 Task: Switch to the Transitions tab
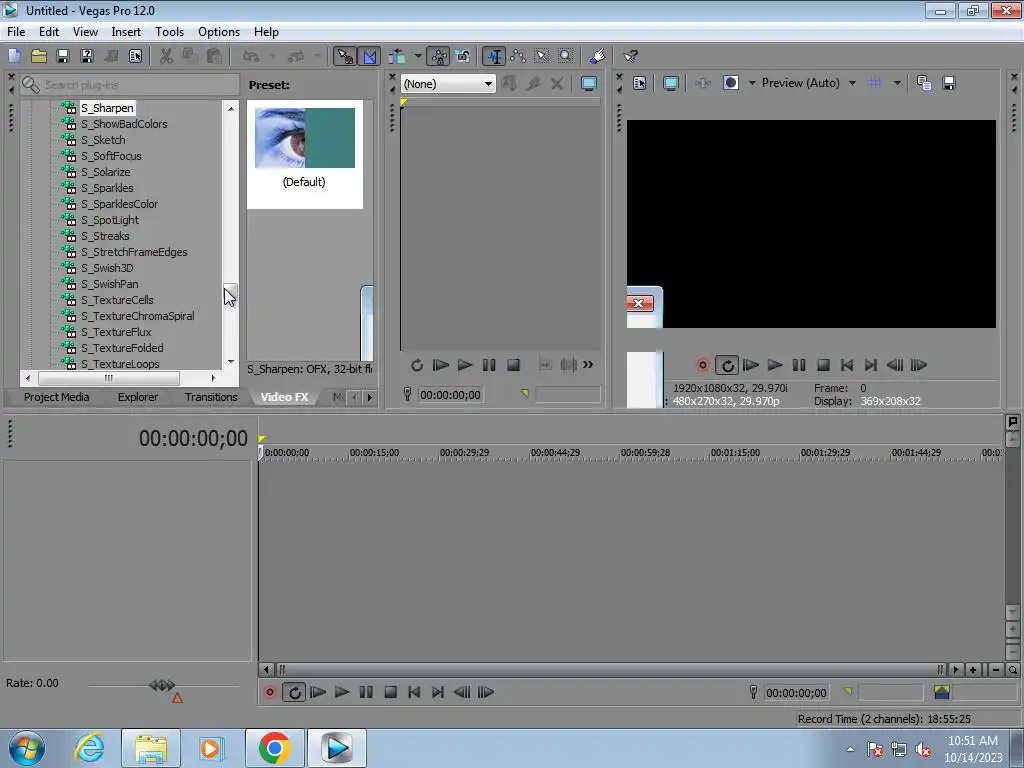pyautogui.click(x=211, y=397)
